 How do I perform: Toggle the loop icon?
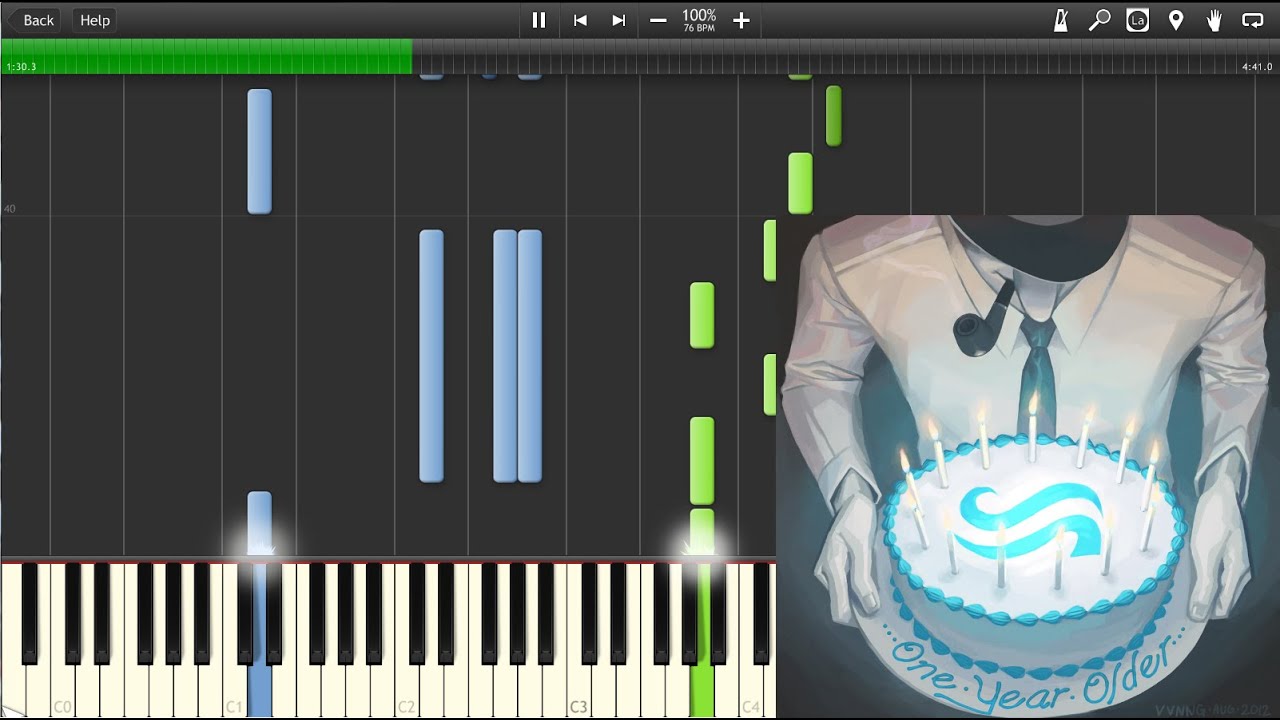coord(1252,20)
